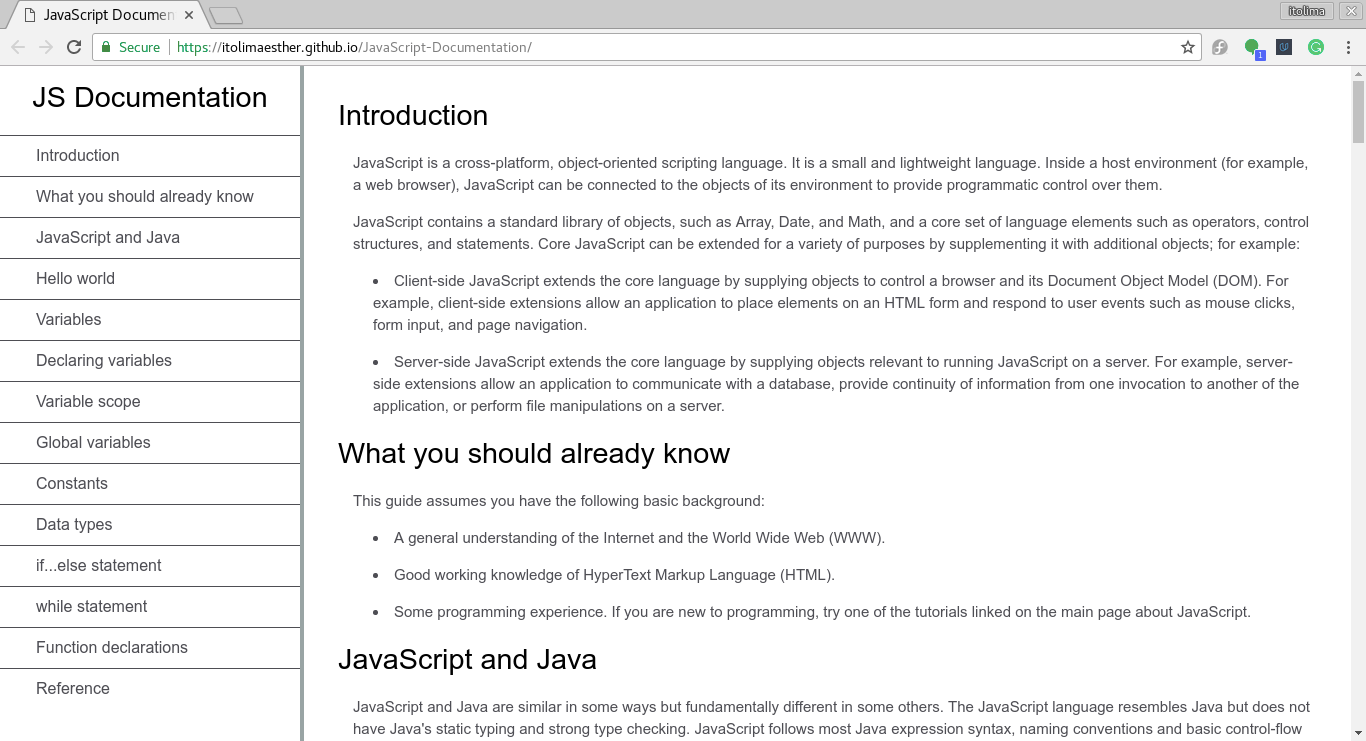Screen dimensions: 1366x741
Task: Click the gray circular extension icon
Action: click(x=1220, y=47)
